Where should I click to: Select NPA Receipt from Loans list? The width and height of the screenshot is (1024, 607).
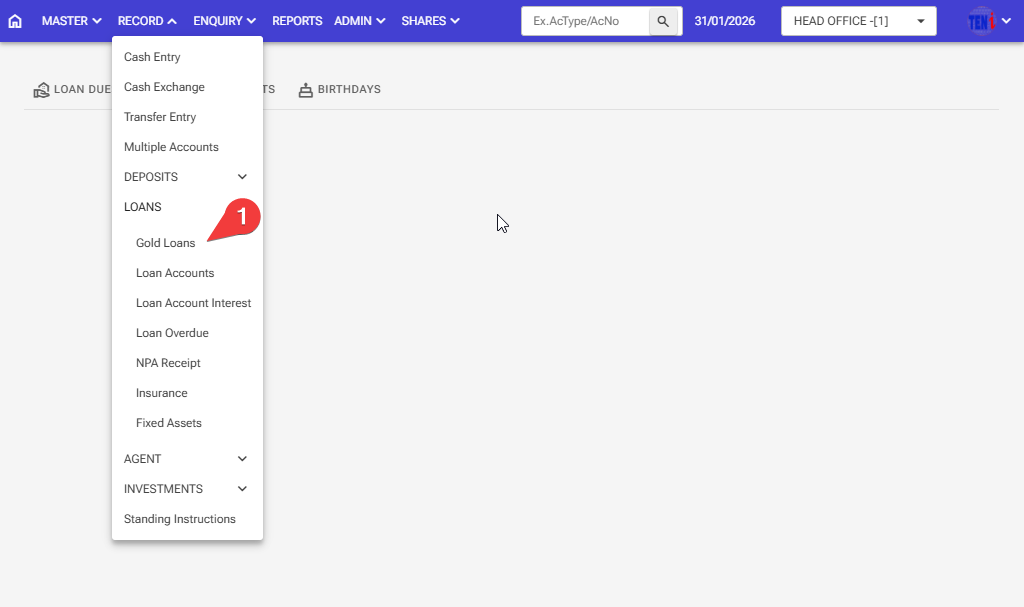[168, 363]
